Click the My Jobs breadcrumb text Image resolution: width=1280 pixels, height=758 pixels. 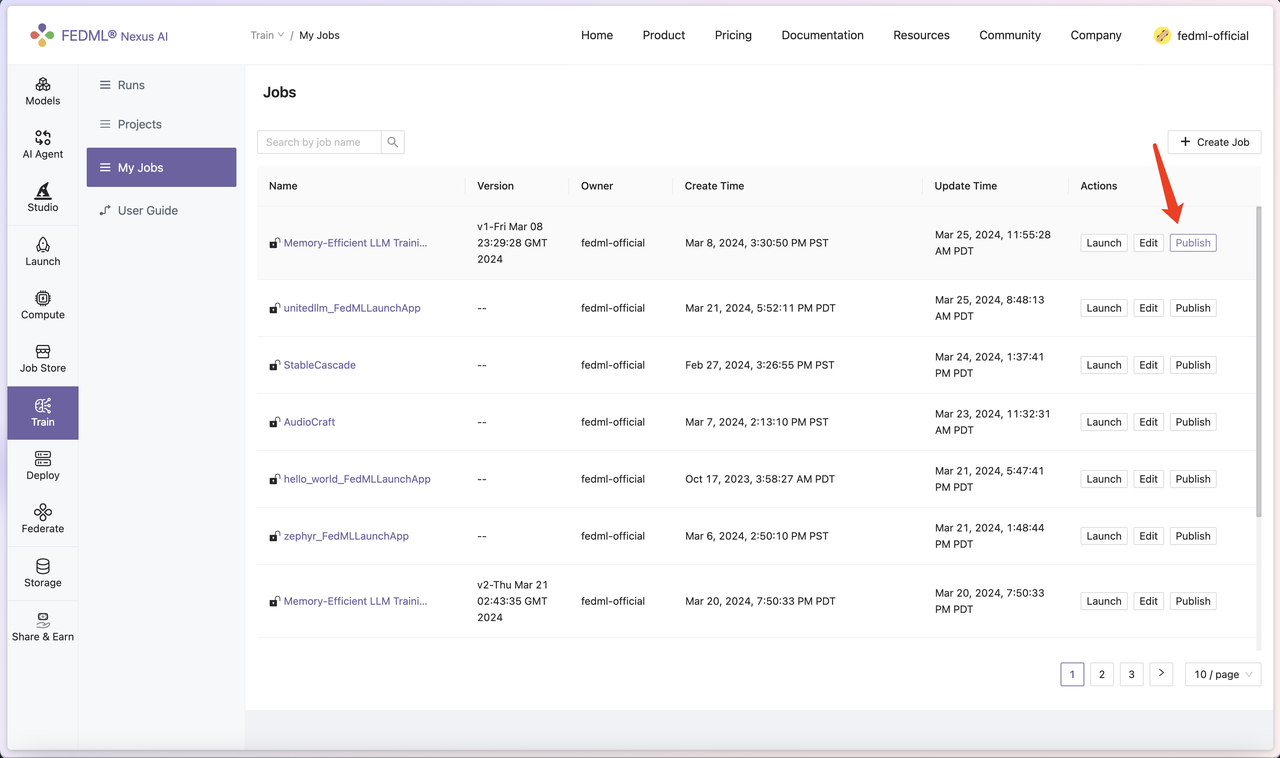(320, 35)
